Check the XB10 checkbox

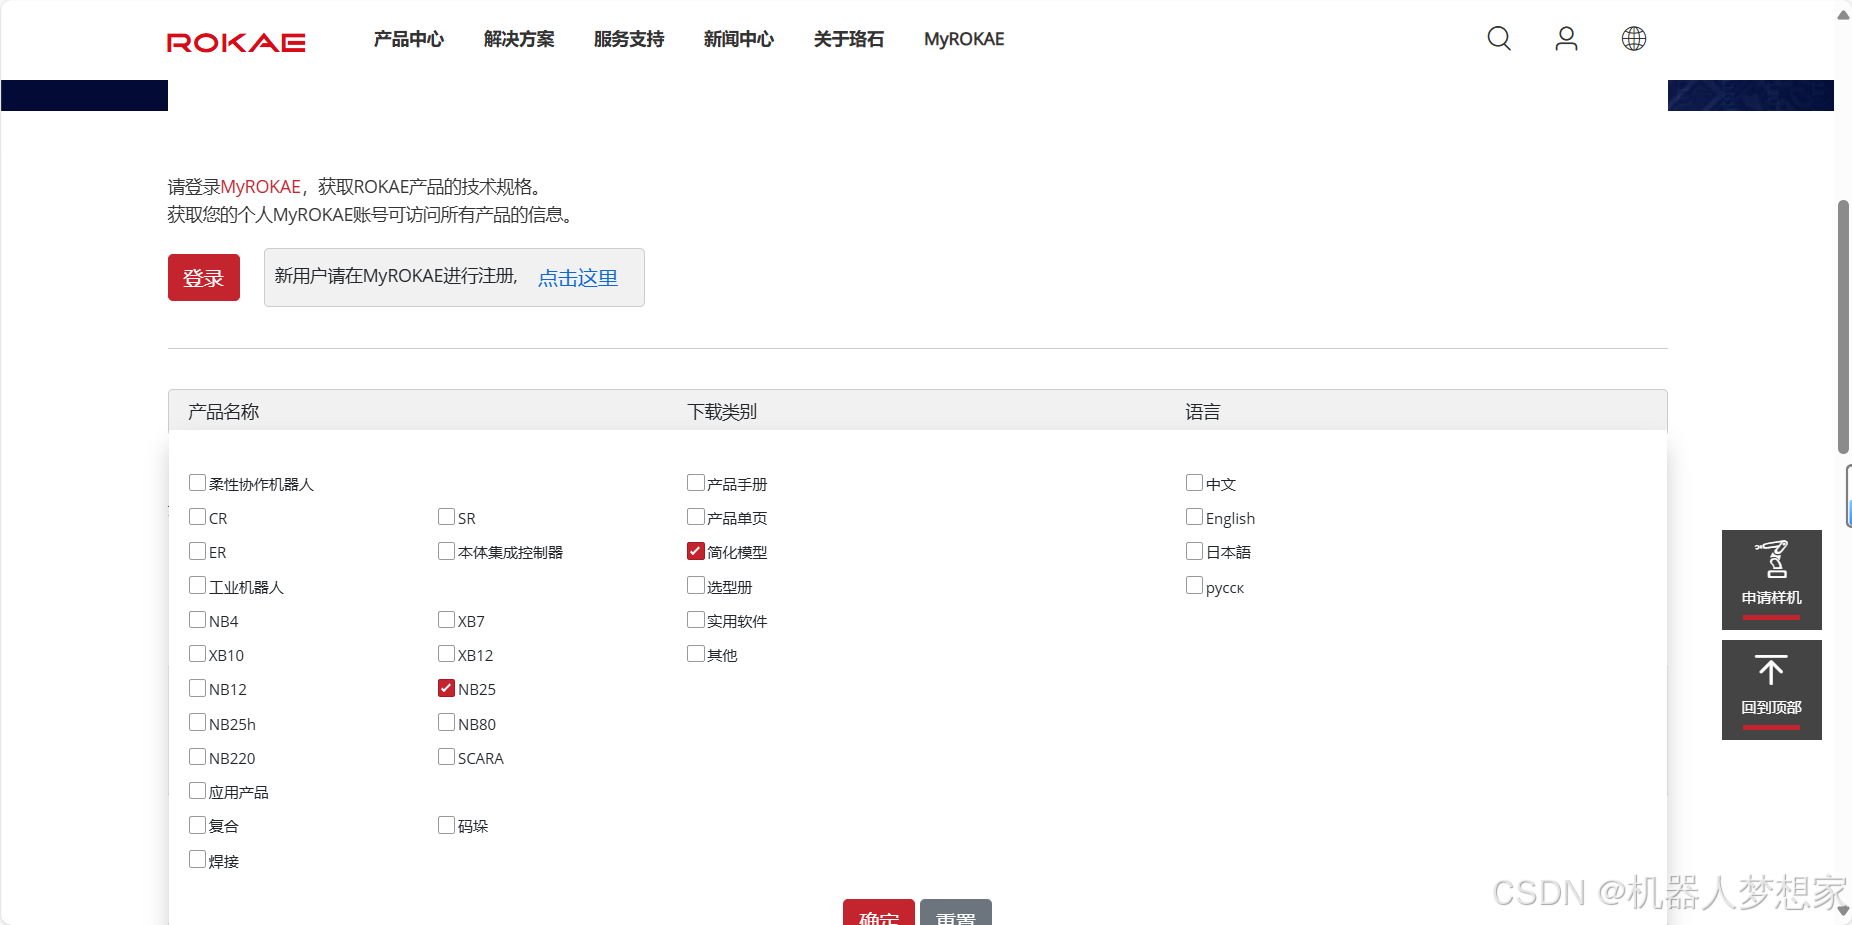click(x=197, y=654)
